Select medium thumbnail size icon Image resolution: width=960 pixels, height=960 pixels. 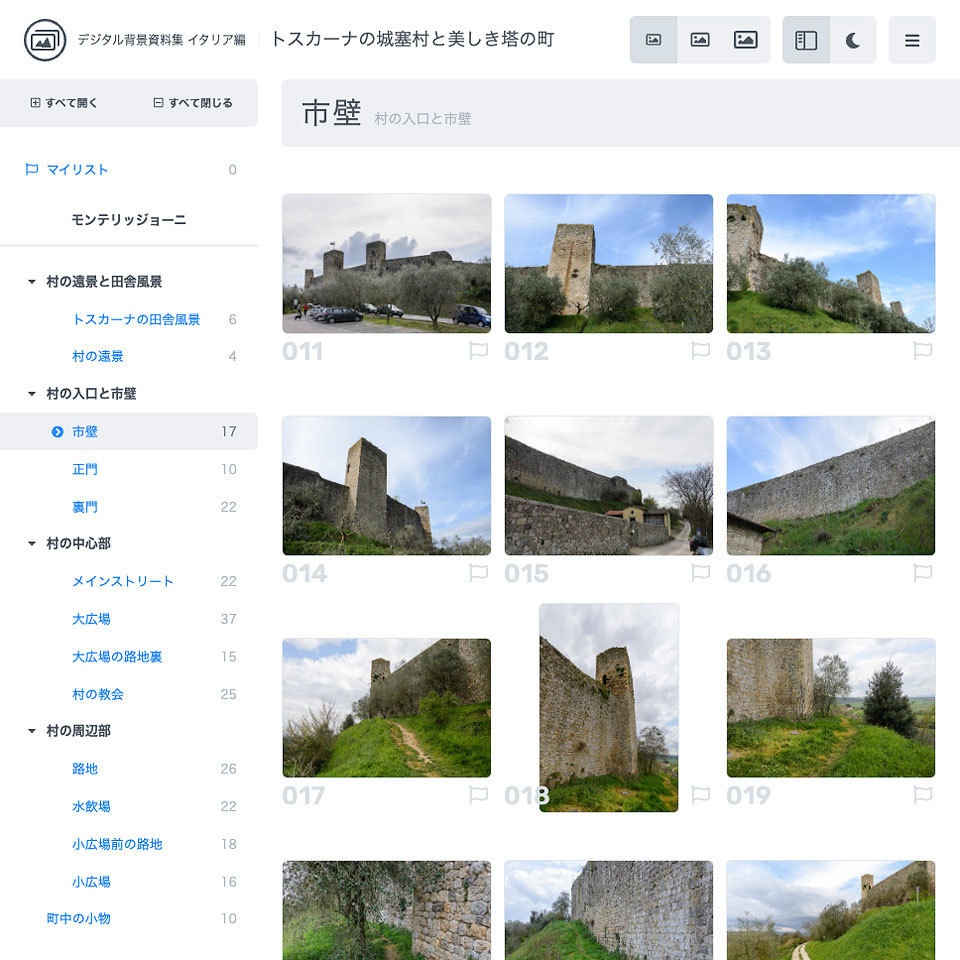[x=700, y=40]
